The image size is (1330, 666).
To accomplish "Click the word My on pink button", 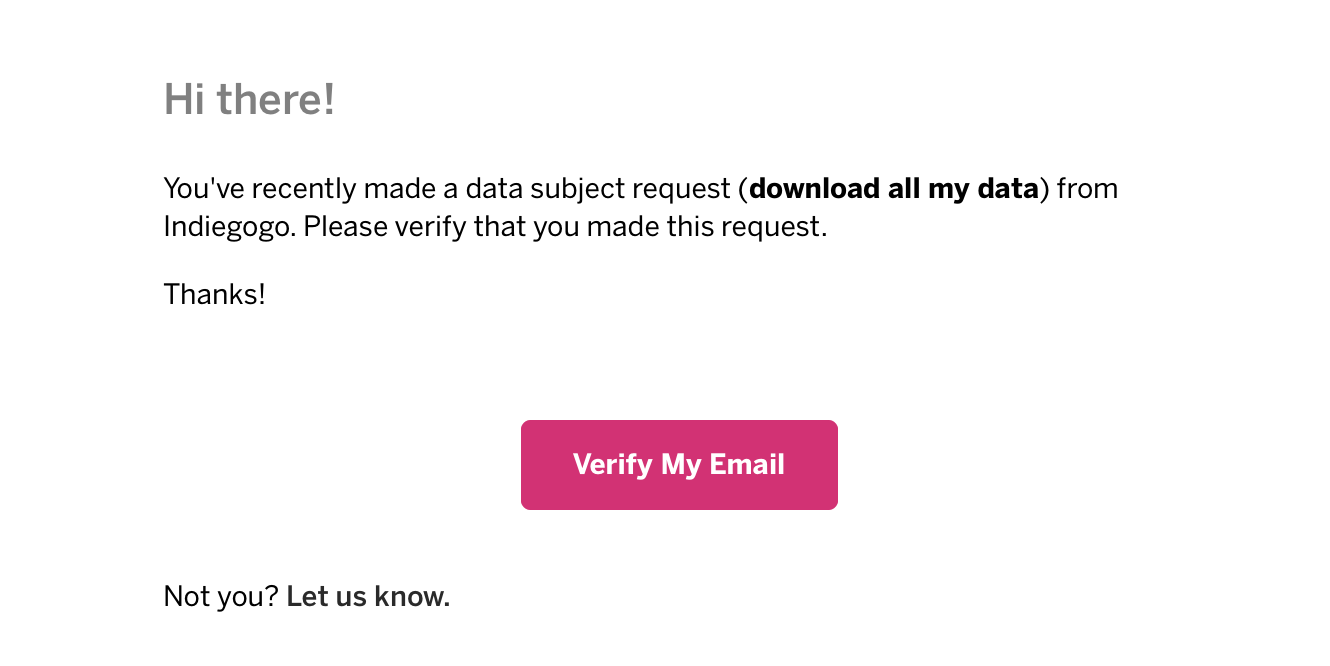I will (x=681, y=466).
